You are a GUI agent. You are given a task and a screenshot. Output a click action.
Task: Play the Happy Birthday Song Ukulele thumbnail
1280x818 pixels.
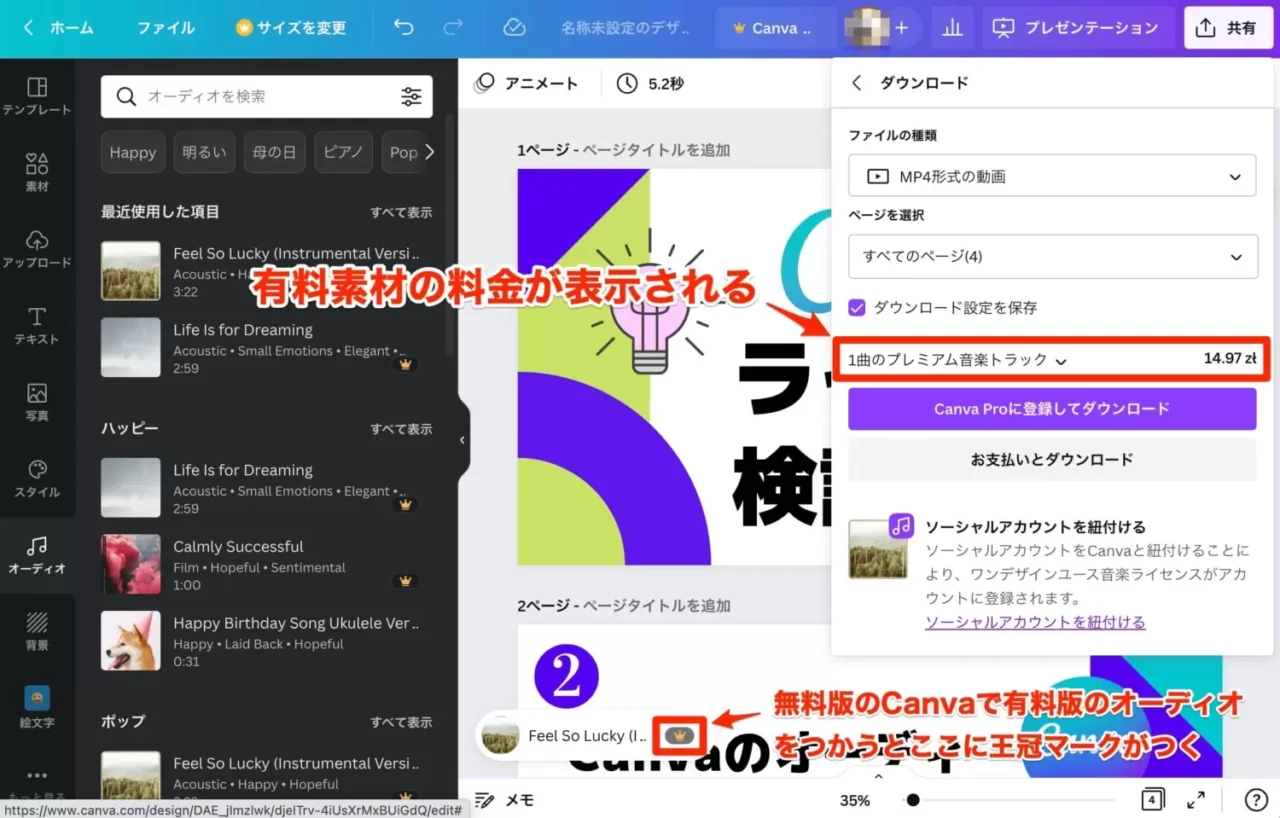click(131, 641)
